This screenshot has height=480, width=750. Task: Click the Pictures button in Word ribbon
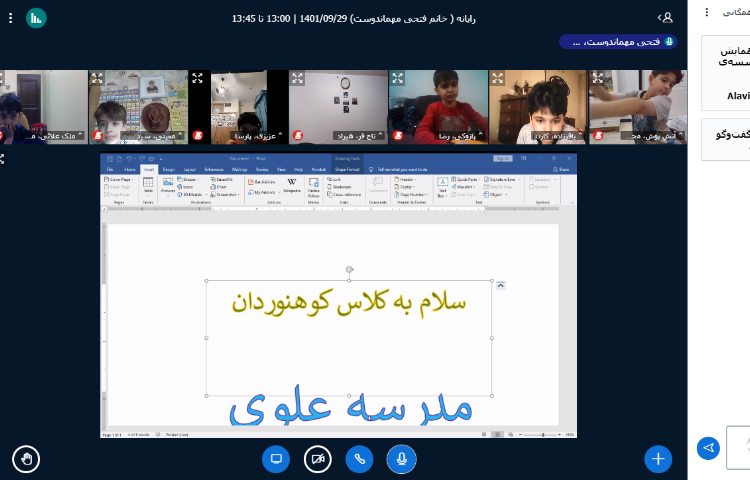click(168, 185)
